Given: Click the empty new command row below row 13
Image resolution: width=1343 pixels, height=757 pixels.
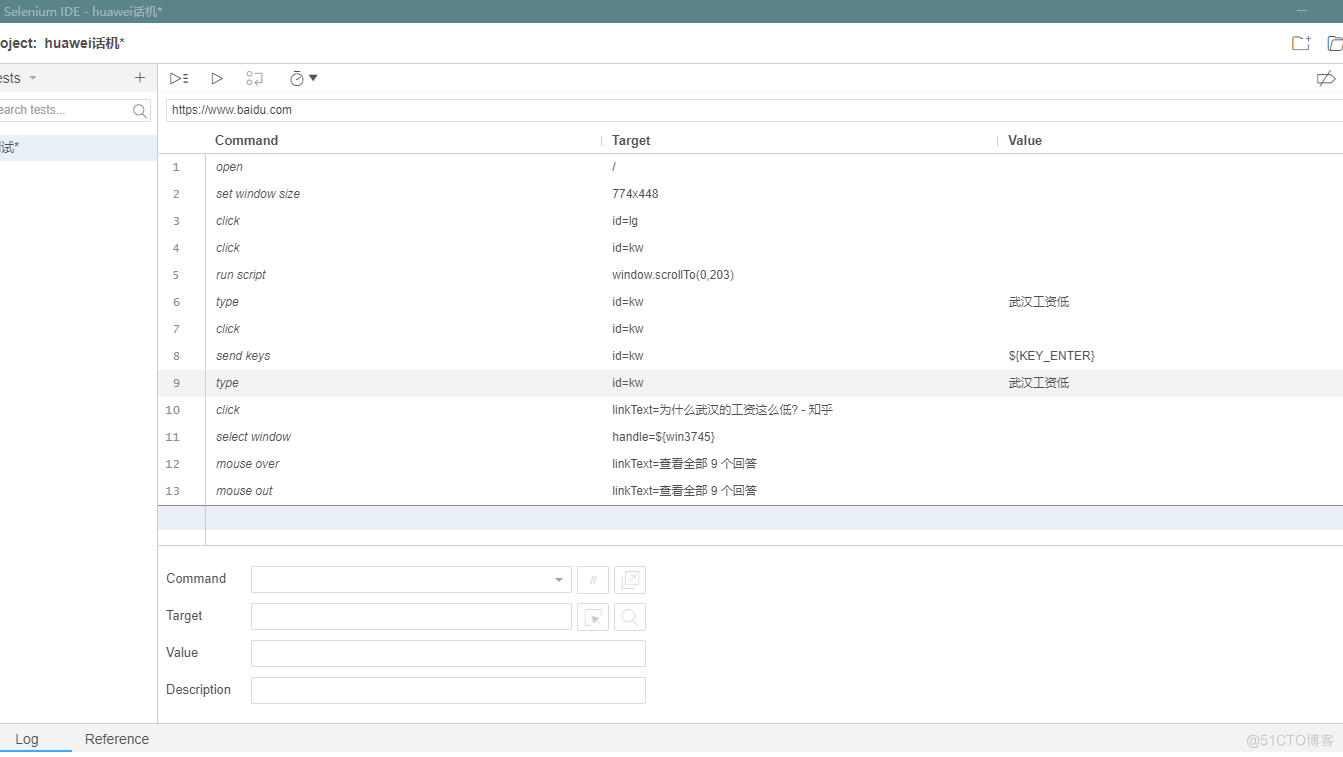Looking at the screenshot, I should click(750, 518).
